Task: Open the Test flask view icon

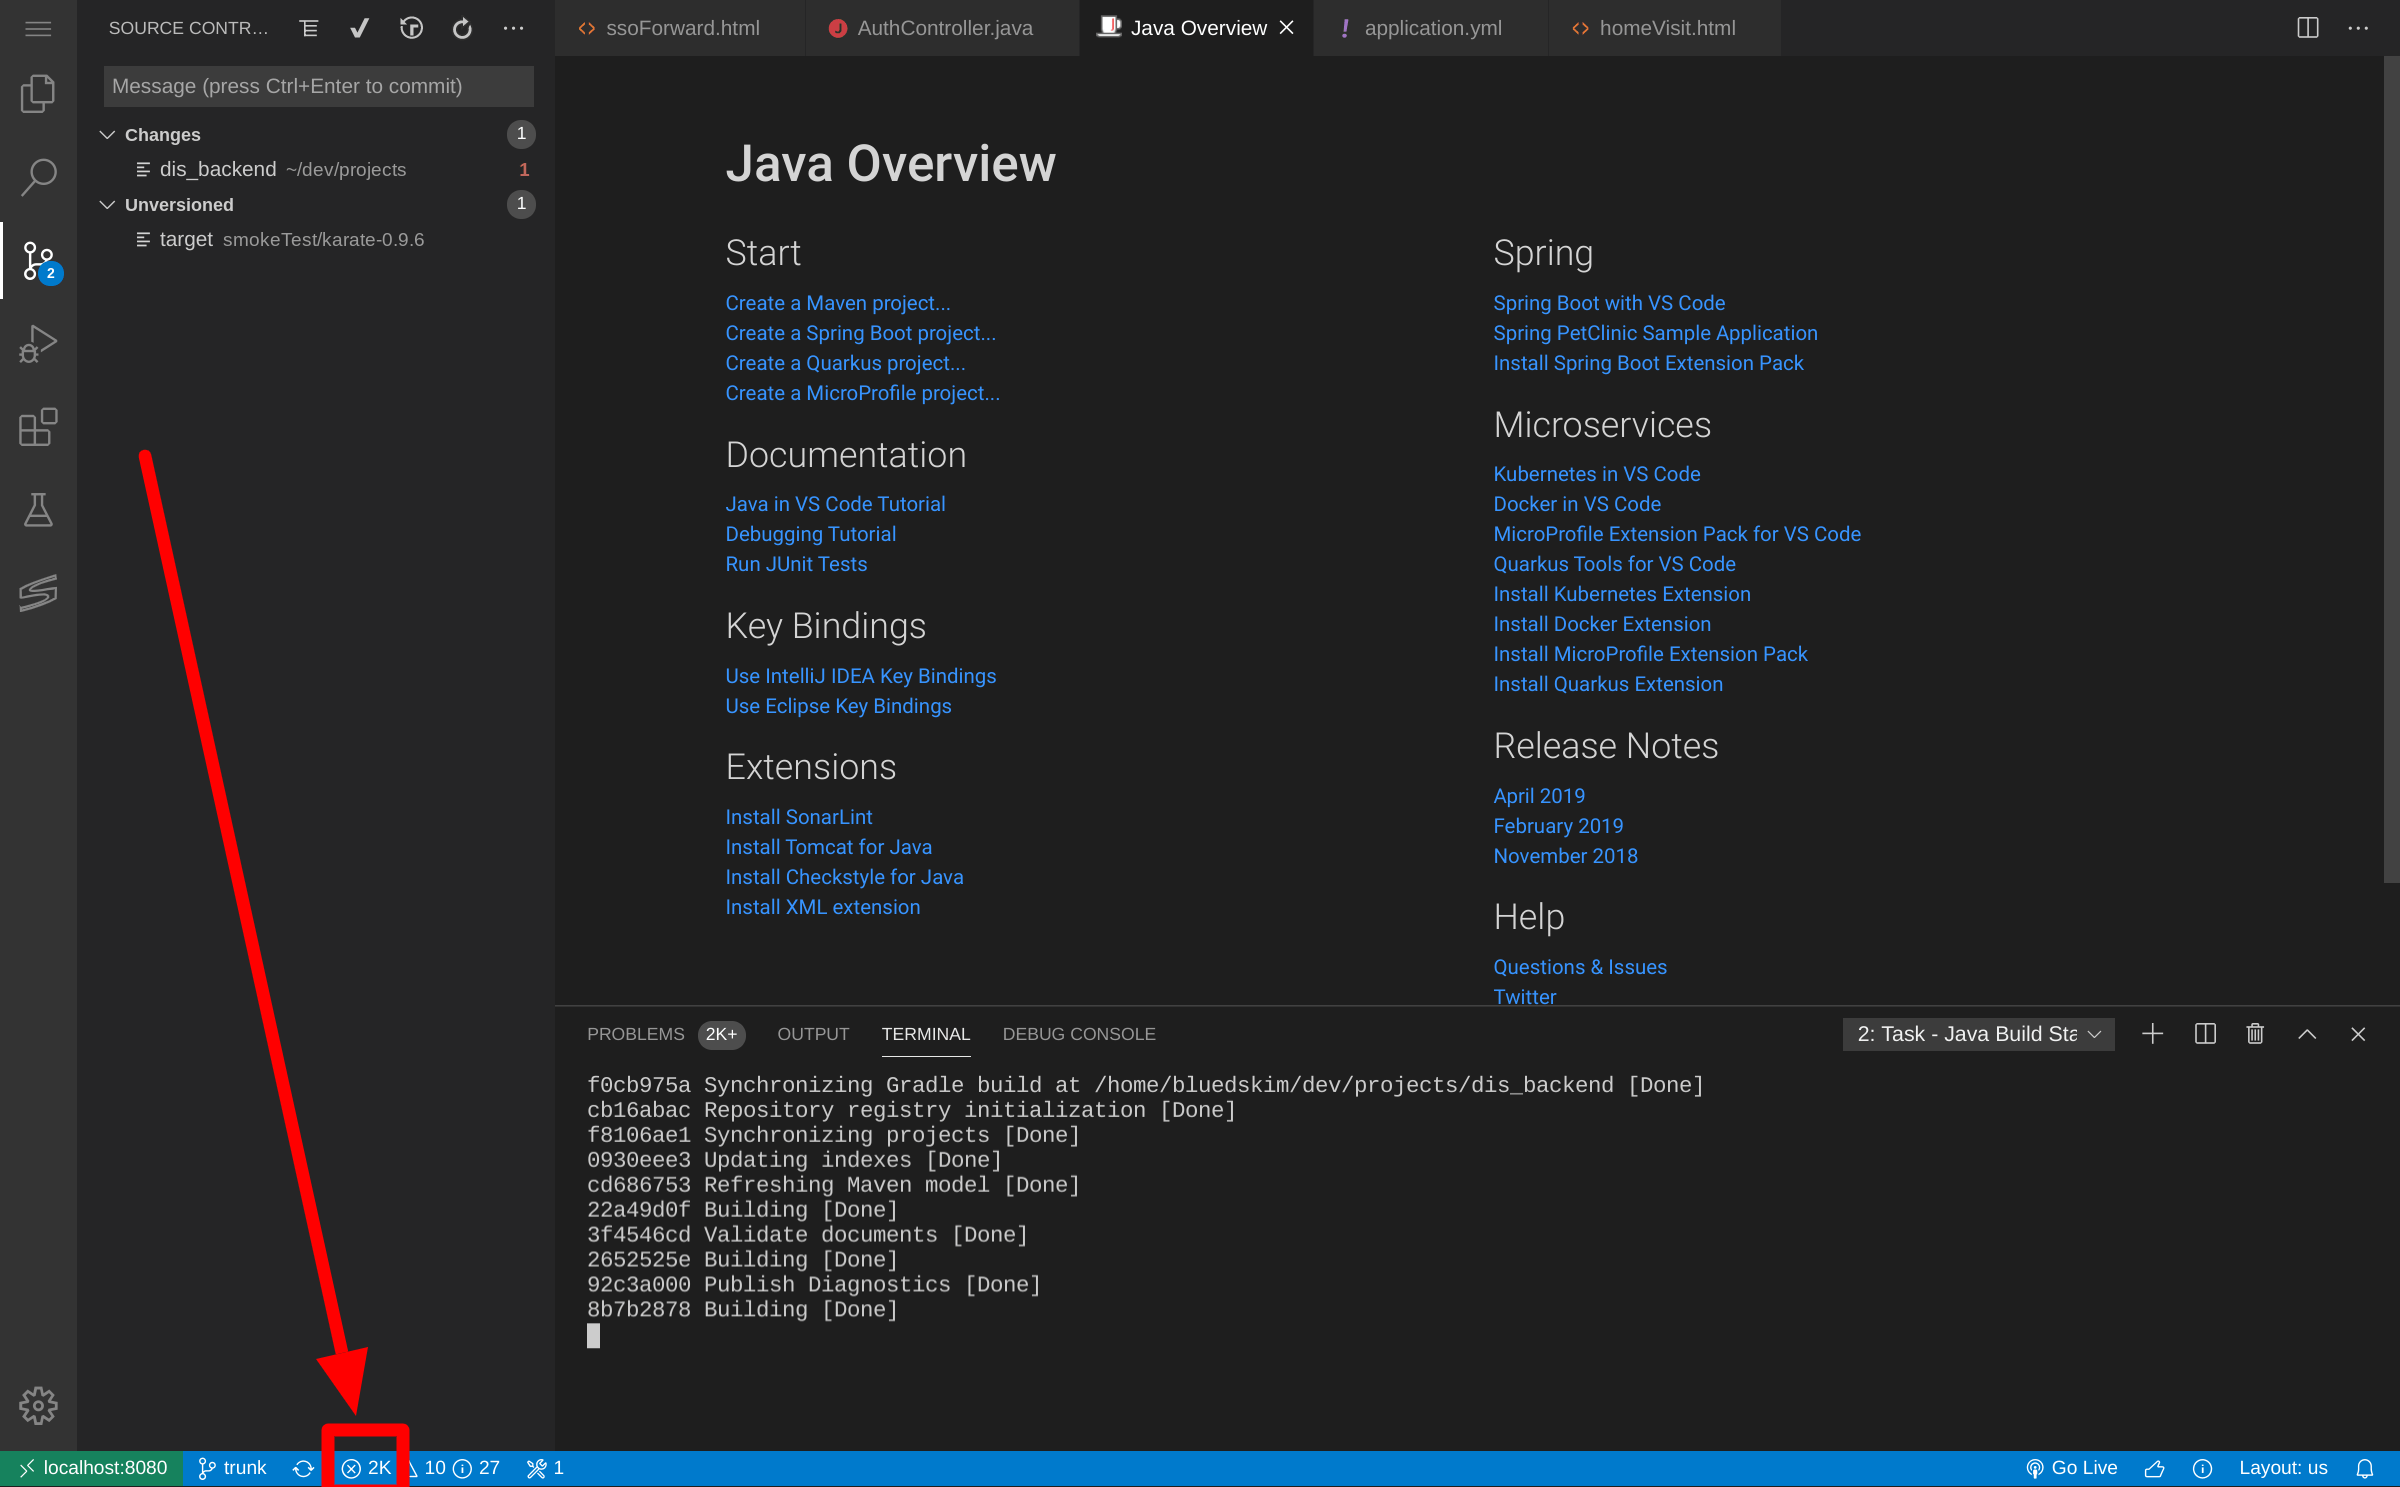Action: [38, 511]
